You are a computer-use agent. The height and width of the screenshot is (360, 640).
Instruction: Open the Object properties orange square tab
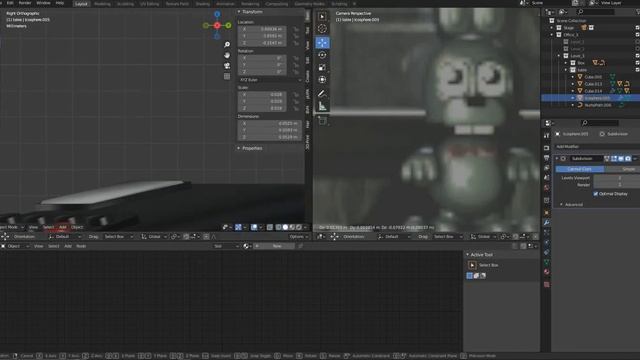547,212
